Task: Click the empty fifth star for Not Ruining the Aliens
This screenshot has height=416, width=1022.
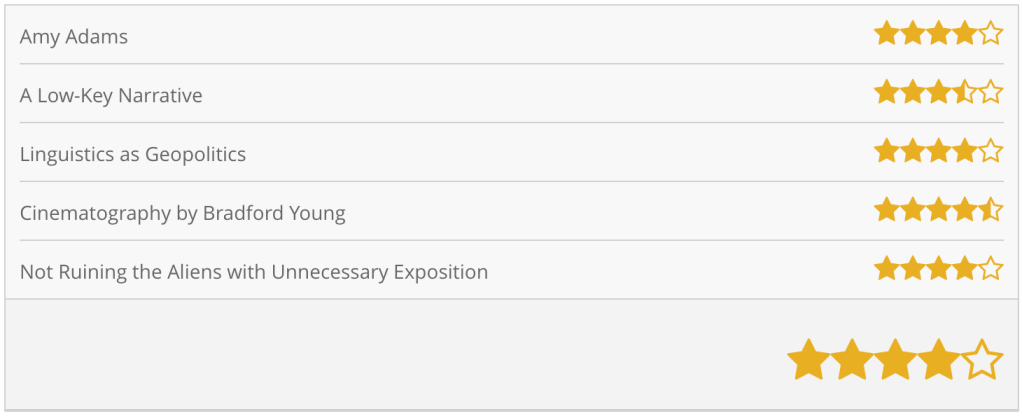Action: tap(990, 269)
